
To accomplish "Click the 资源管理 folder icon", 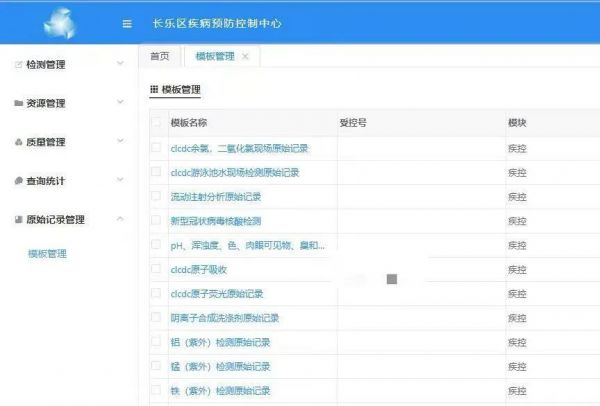I will [18, 103].
